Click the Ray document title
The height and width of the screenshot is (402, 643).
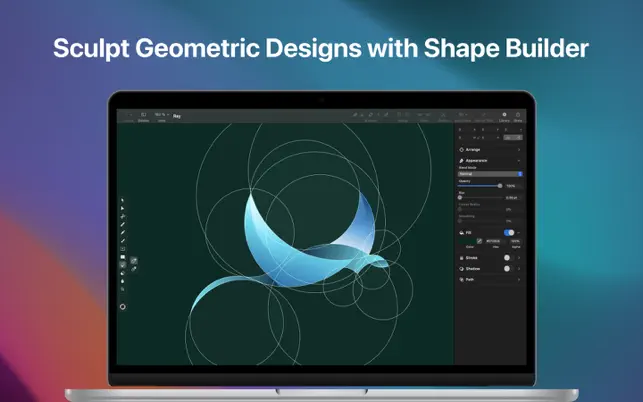177,117
